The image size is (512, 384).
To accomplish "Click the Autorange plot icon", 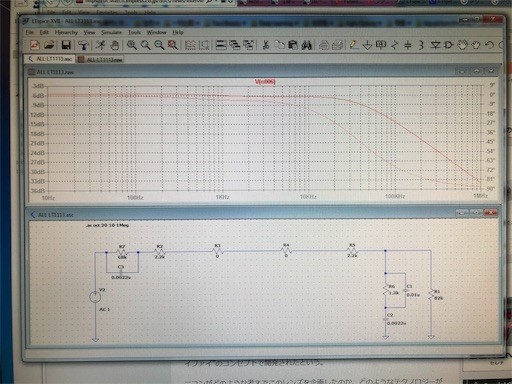I will (190, 45).
